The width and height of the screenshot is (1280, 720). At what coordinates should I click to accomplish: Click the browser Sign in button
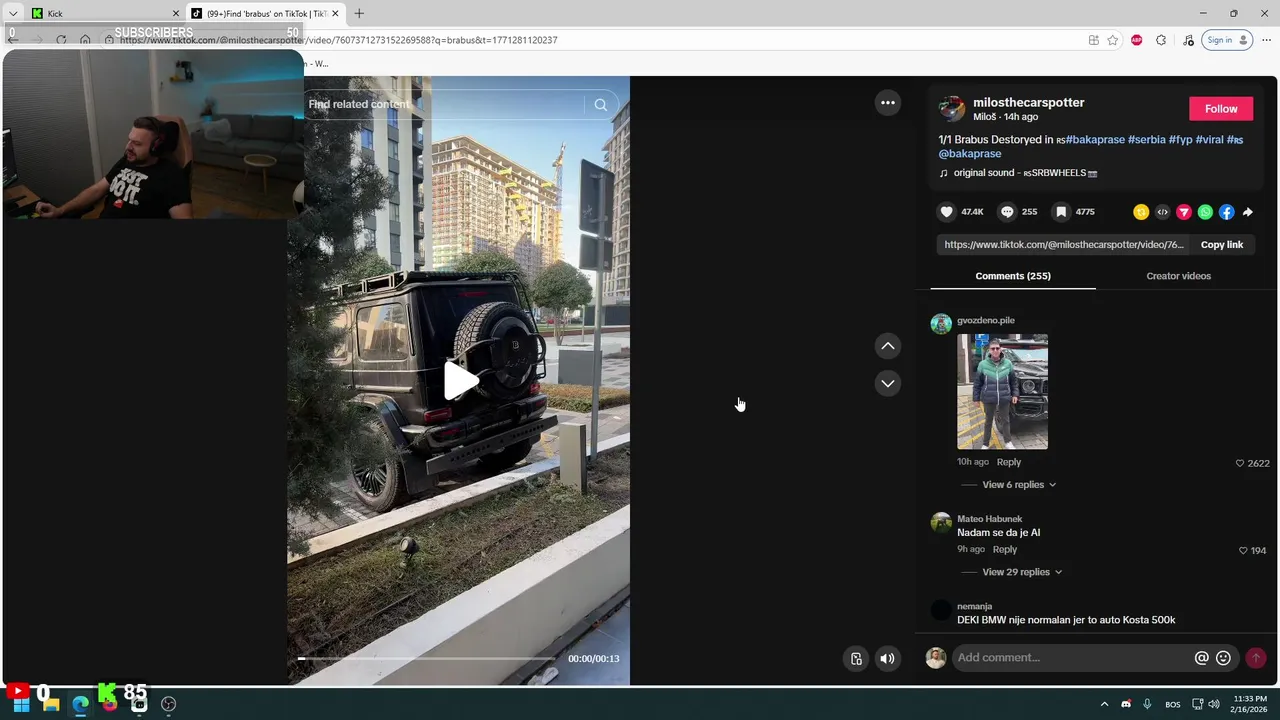click(x=1228, y=40)
